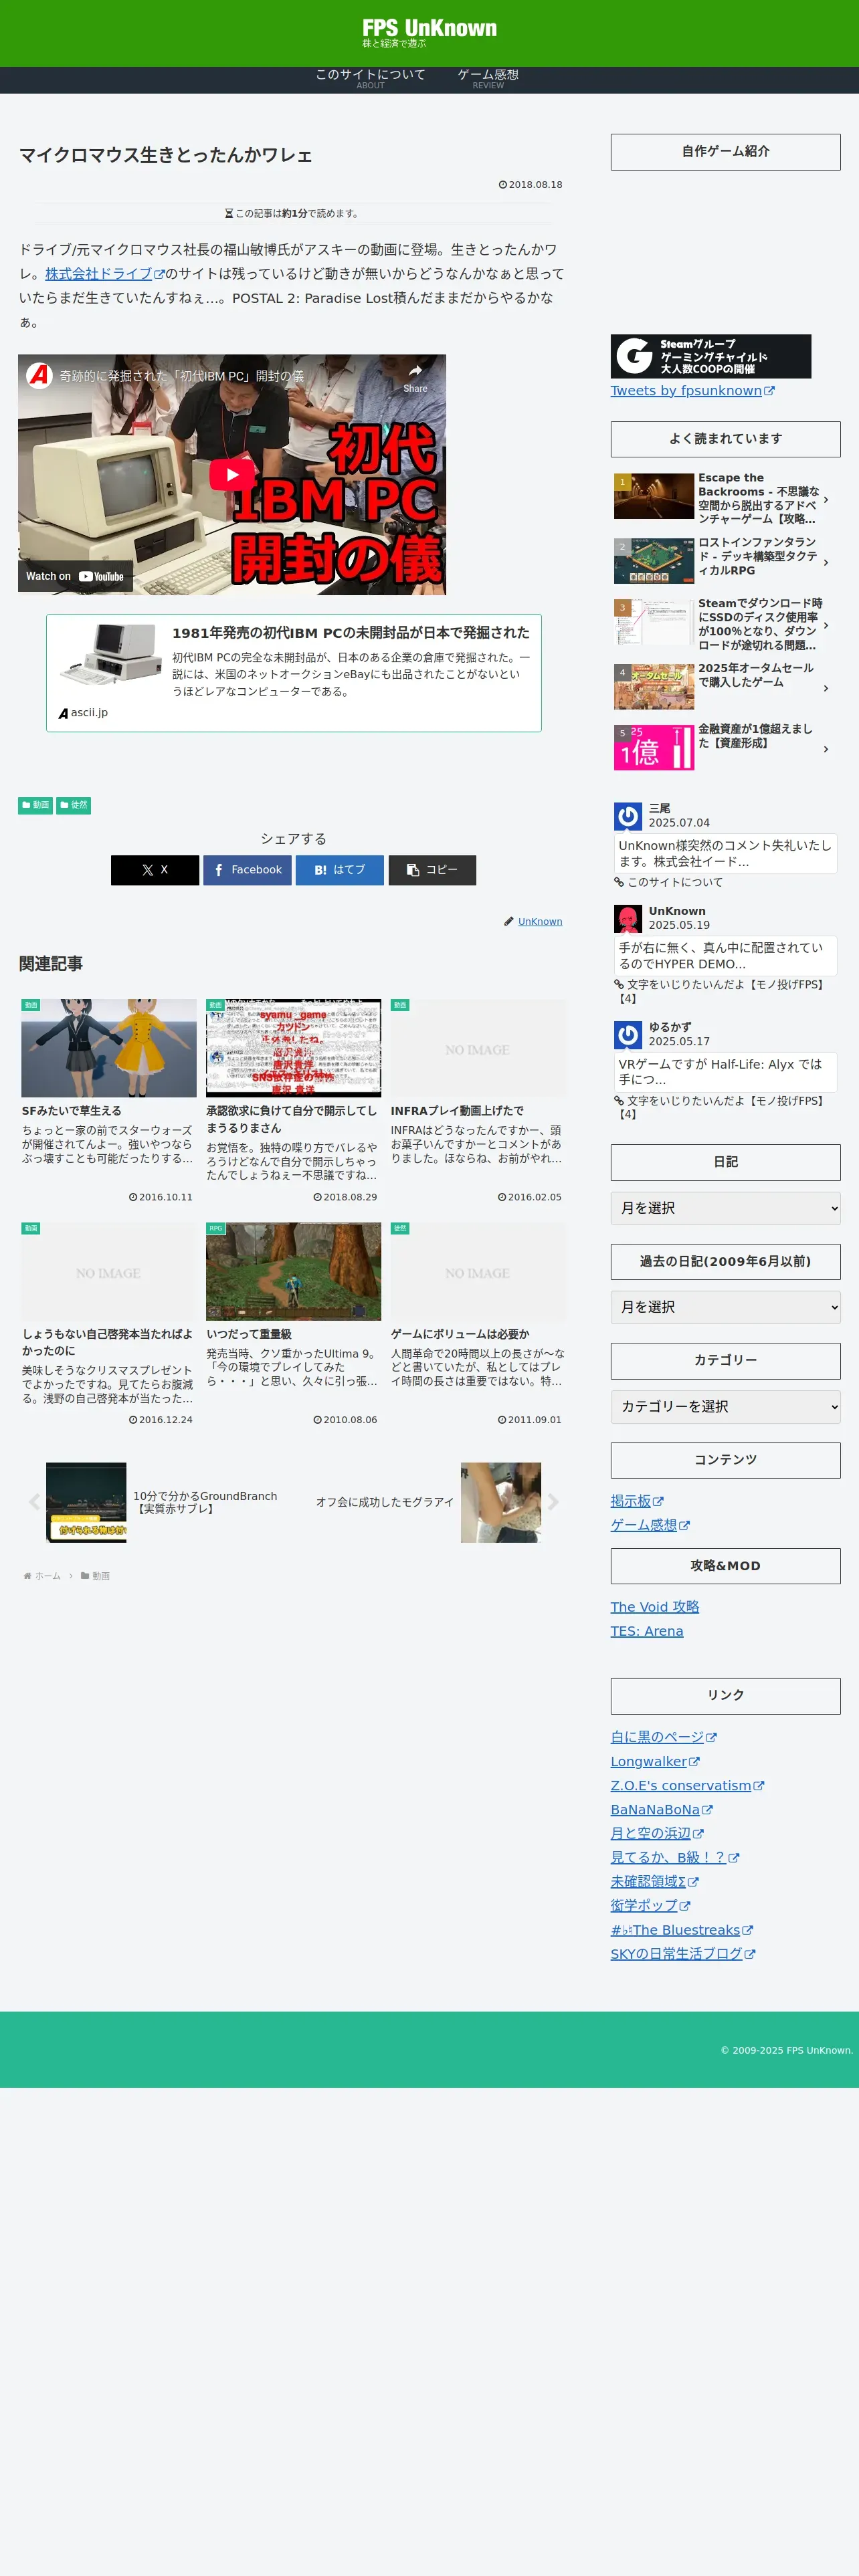The width and height of the screenshot is (859, 2576).
Task: Open the 掲示板 link
Action: click(x=637, y=1501)
